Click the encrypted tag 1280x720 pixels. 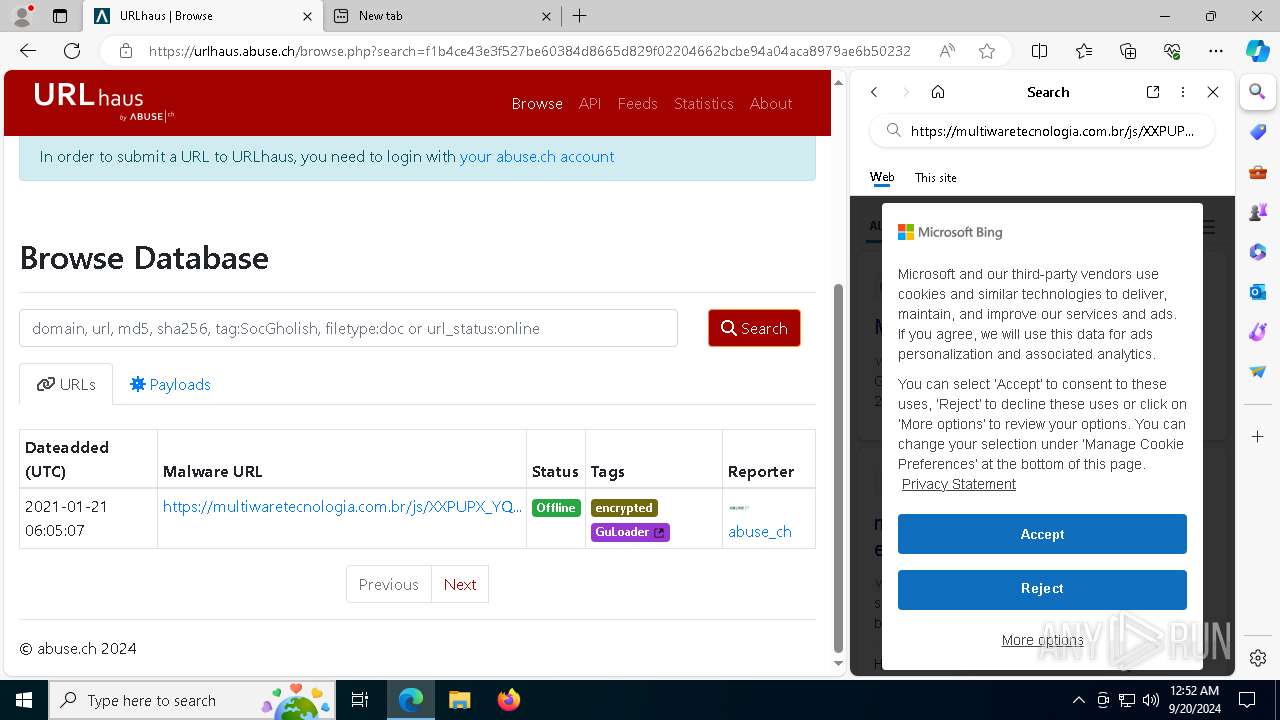pyautogui.click(x=624, y=508)
